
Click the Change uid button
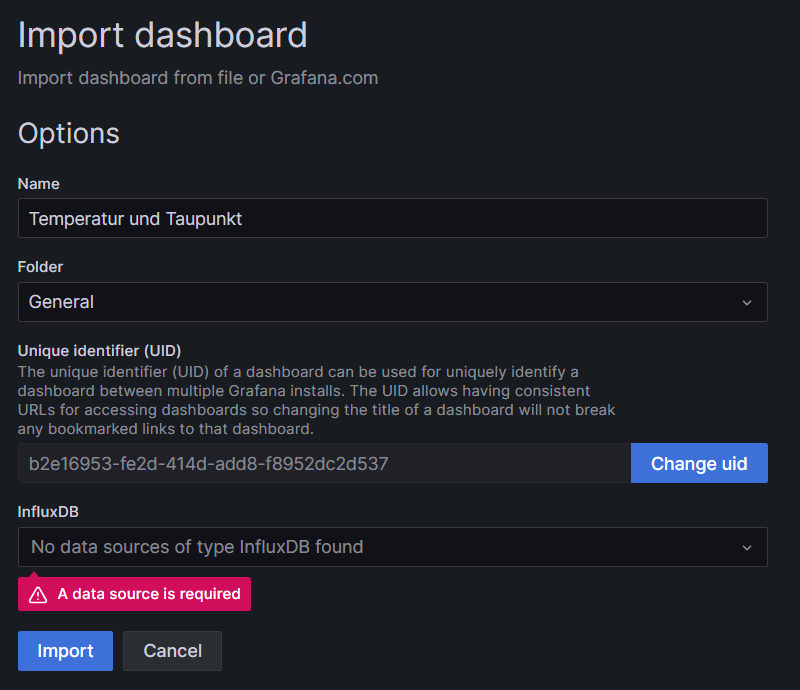pyautogui.click(x=699, y=463)
